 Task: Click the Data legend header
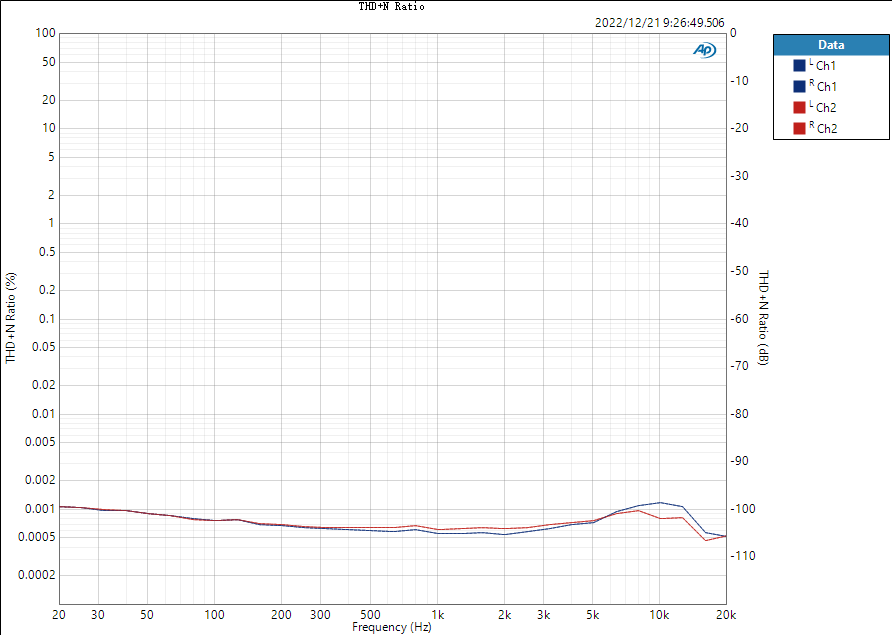click(x=831, y=45)
